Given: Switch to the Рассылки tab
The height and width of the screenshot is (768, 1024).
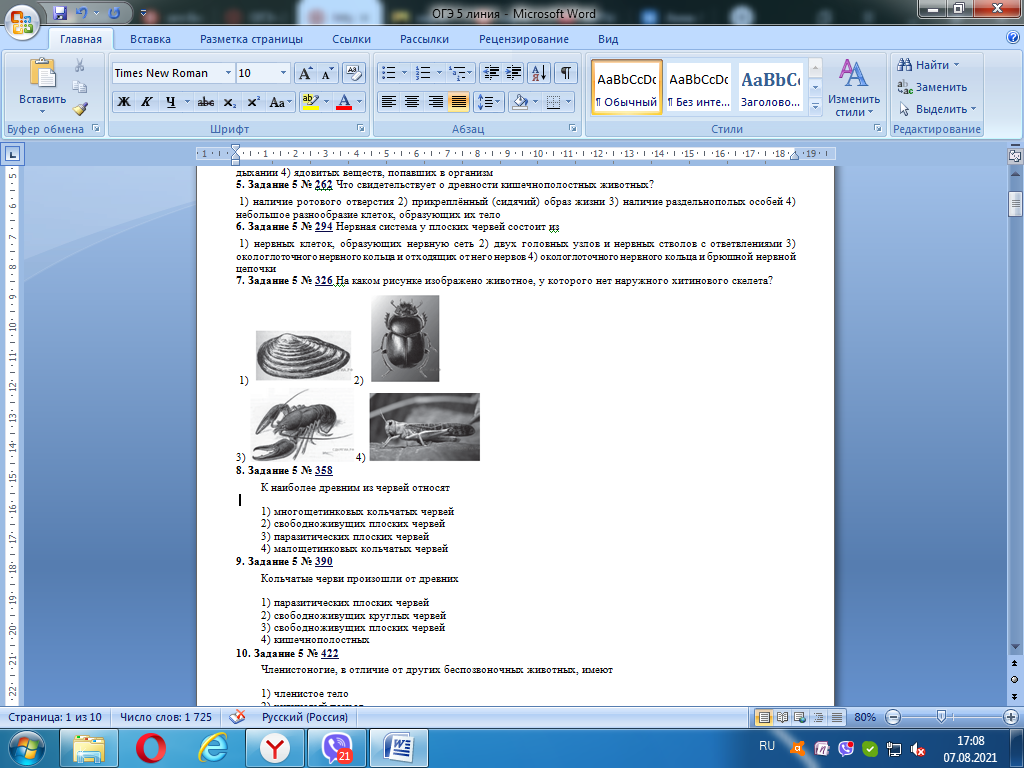Looking at the screenshot, I should (x=424, y=39).
